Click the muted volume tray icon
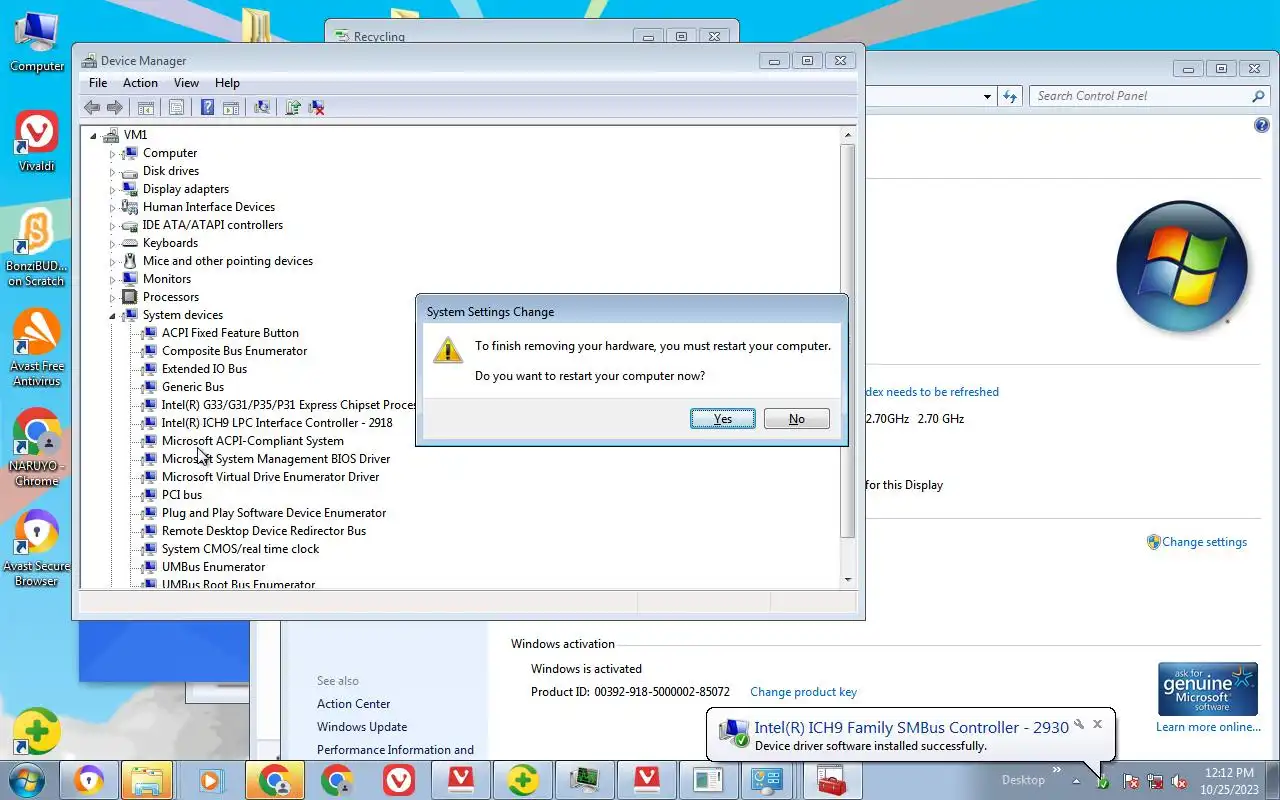This screenshot has width=1280, height=800. coord(1180,782)
